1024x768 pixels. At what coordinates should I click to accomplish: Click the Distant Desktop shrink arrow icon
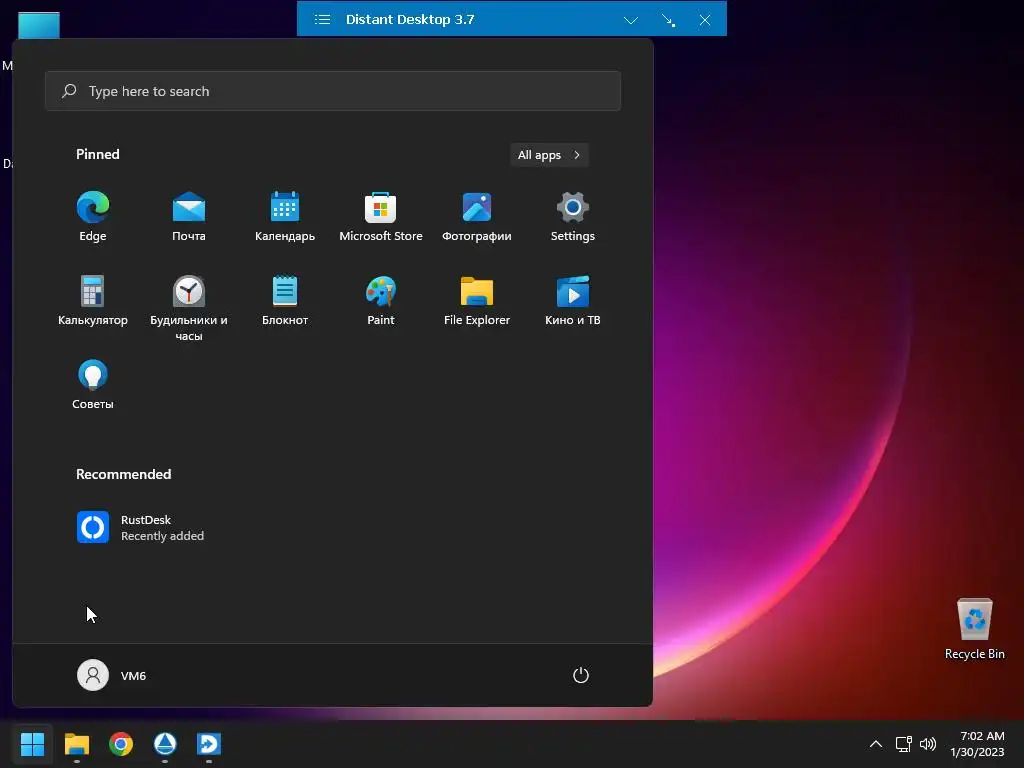pos(668,20)
